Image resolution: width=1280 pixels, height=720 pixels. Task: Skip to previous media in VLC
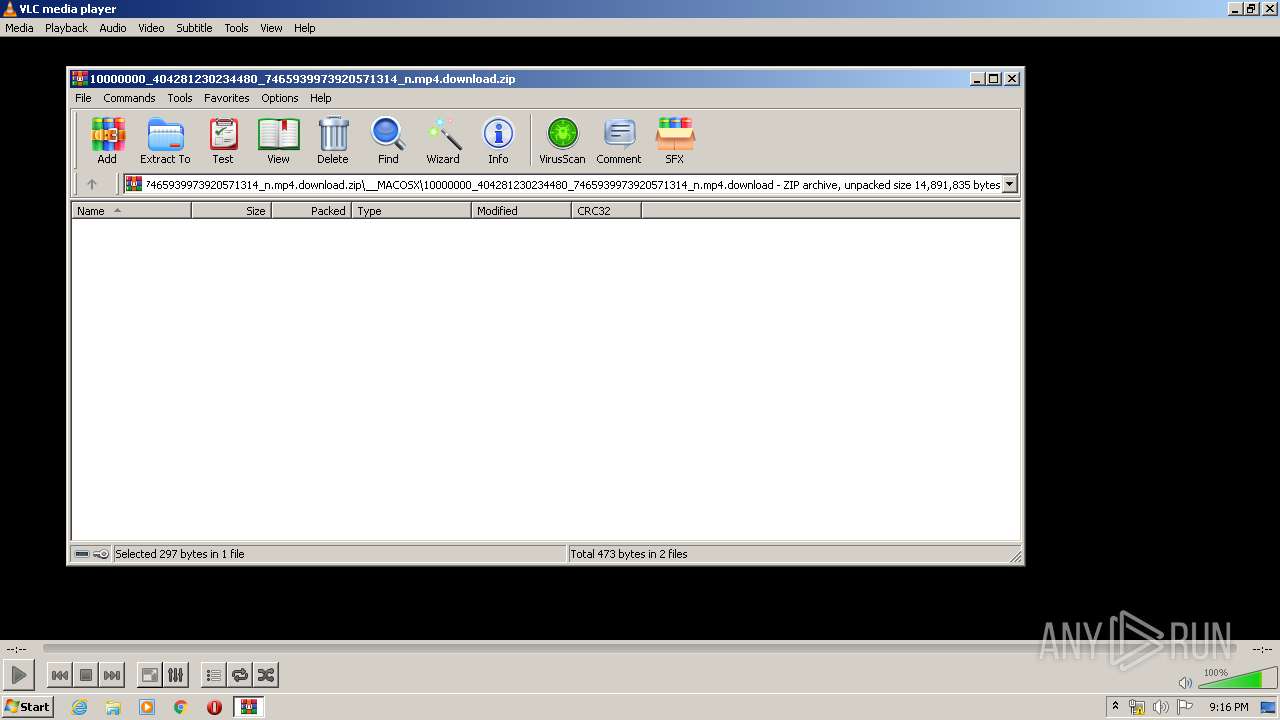(x=60, y=675)
